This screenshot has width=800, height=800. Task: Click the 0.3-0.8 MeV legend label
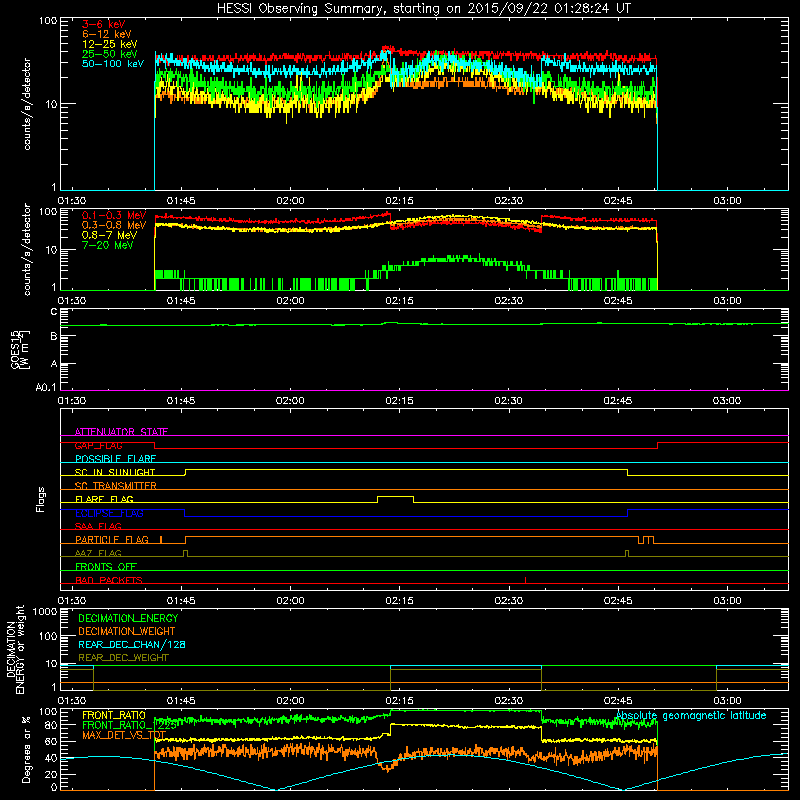pos(114,225)
